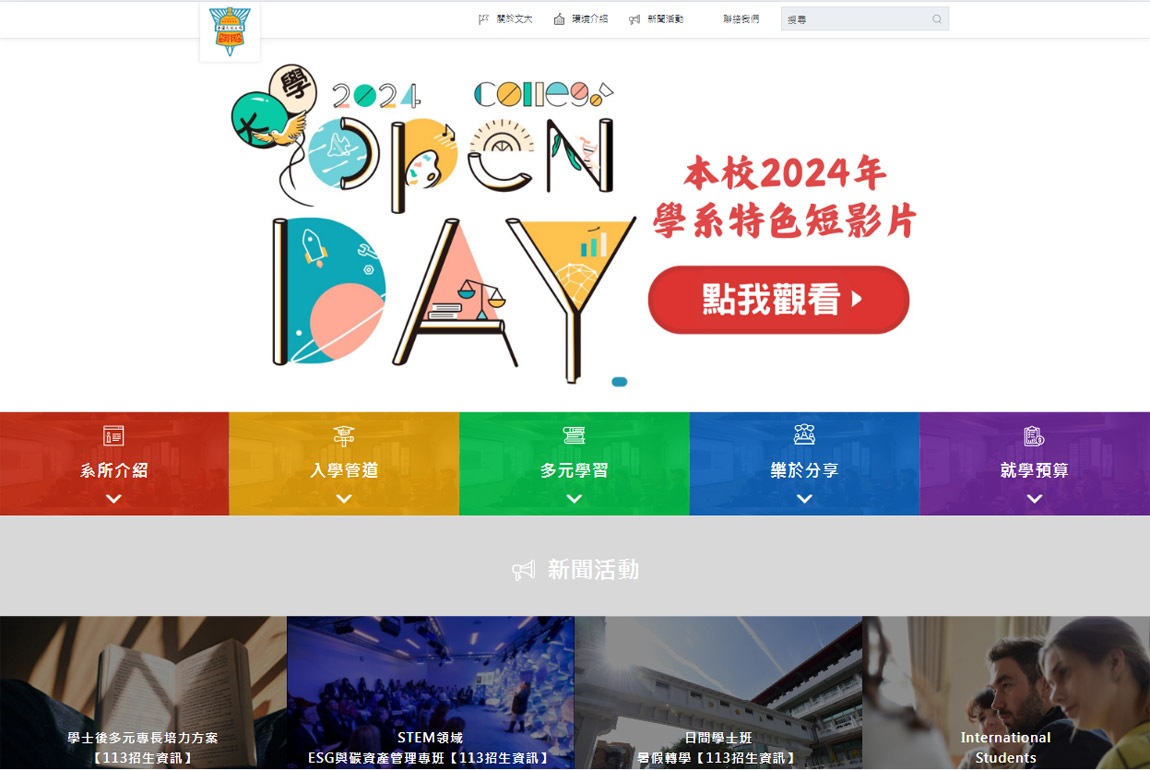This screenshot has height=770, width=1150.
Task: Expand the 入學管道 chevron
Action: [344, 499]
